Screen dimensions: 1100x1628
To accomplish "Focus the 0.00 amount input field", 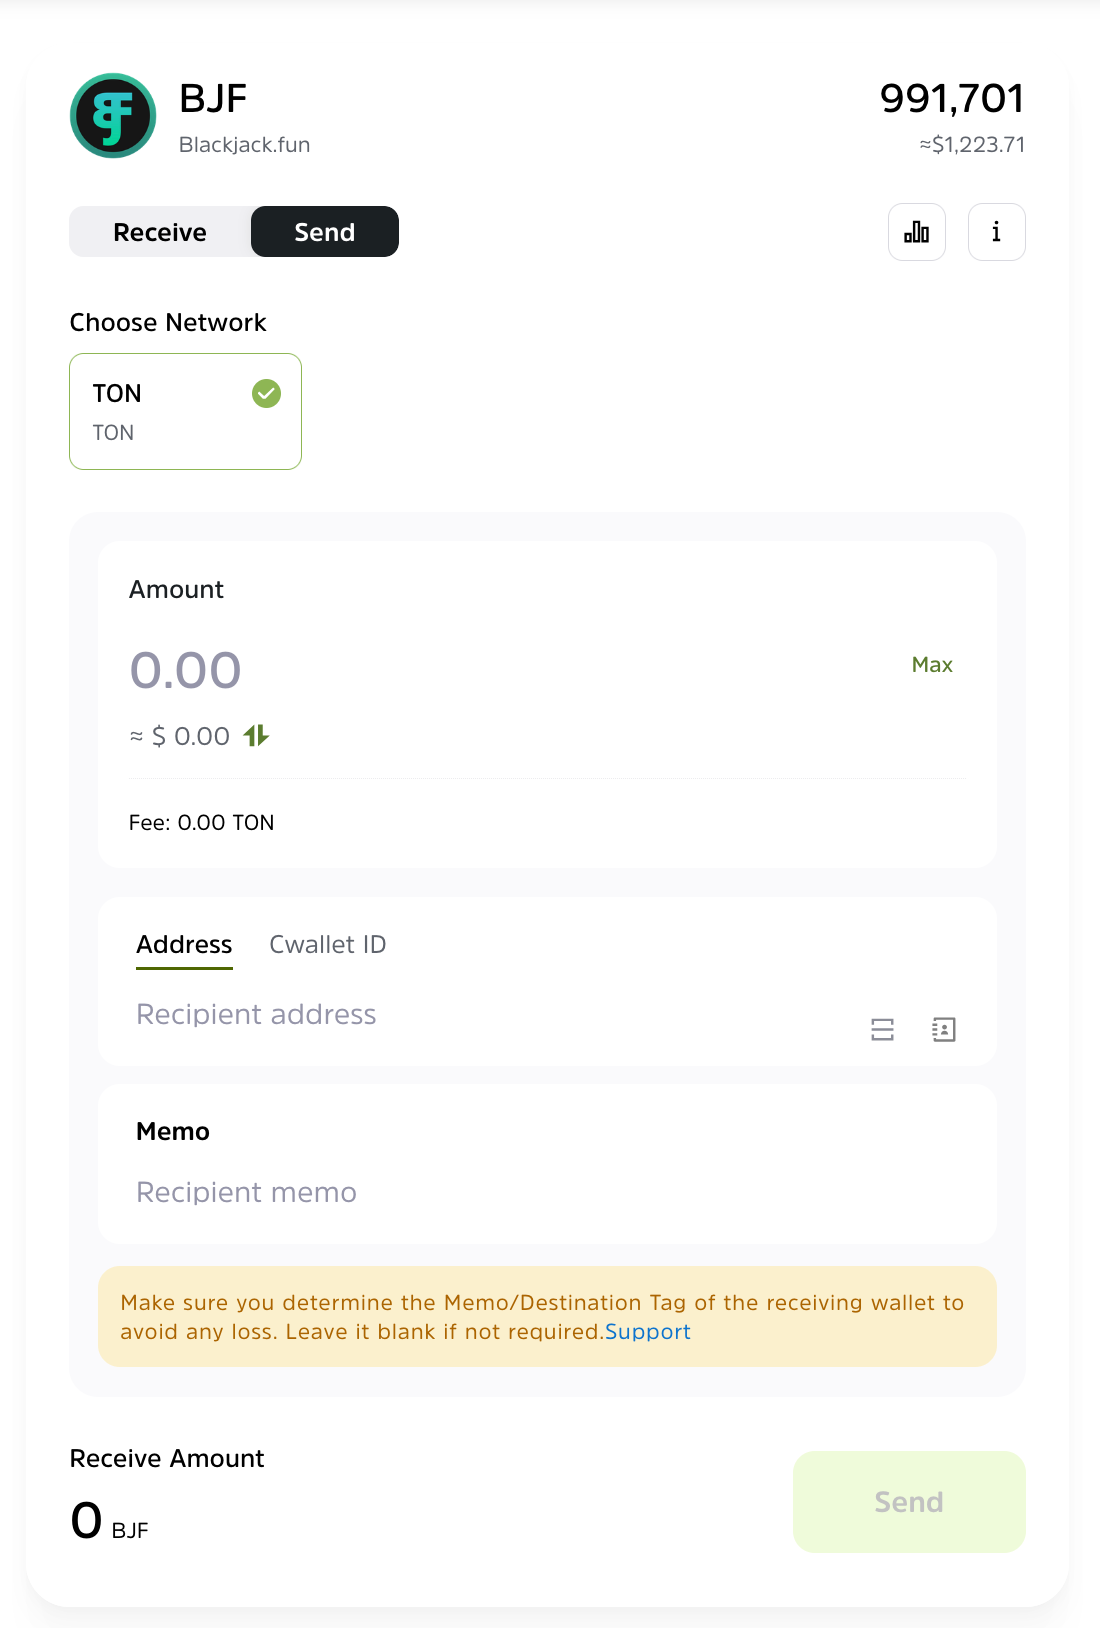I will tap(500, 670).
